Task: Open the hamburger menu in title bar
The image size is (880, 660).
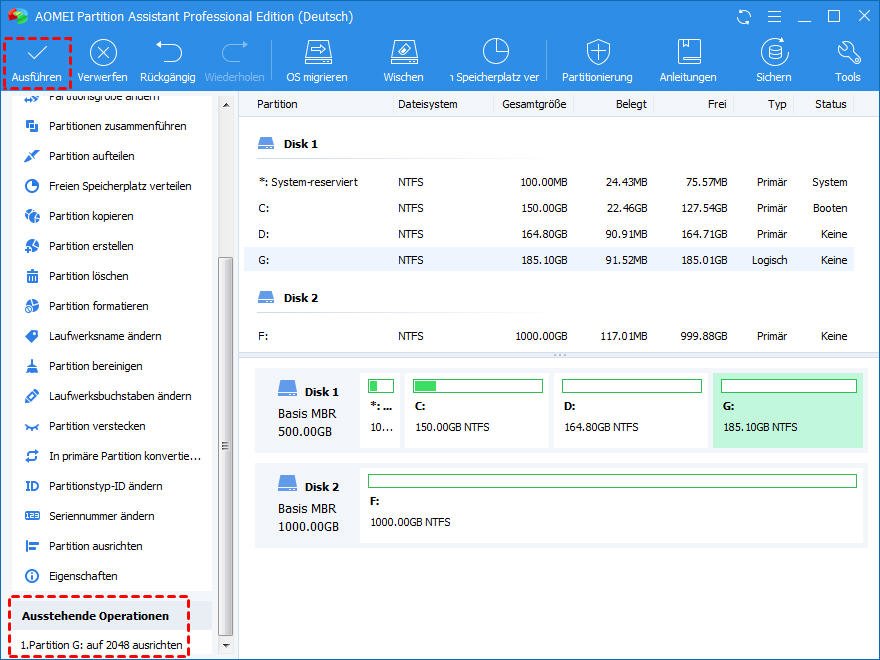Action: tap(774, 17)
